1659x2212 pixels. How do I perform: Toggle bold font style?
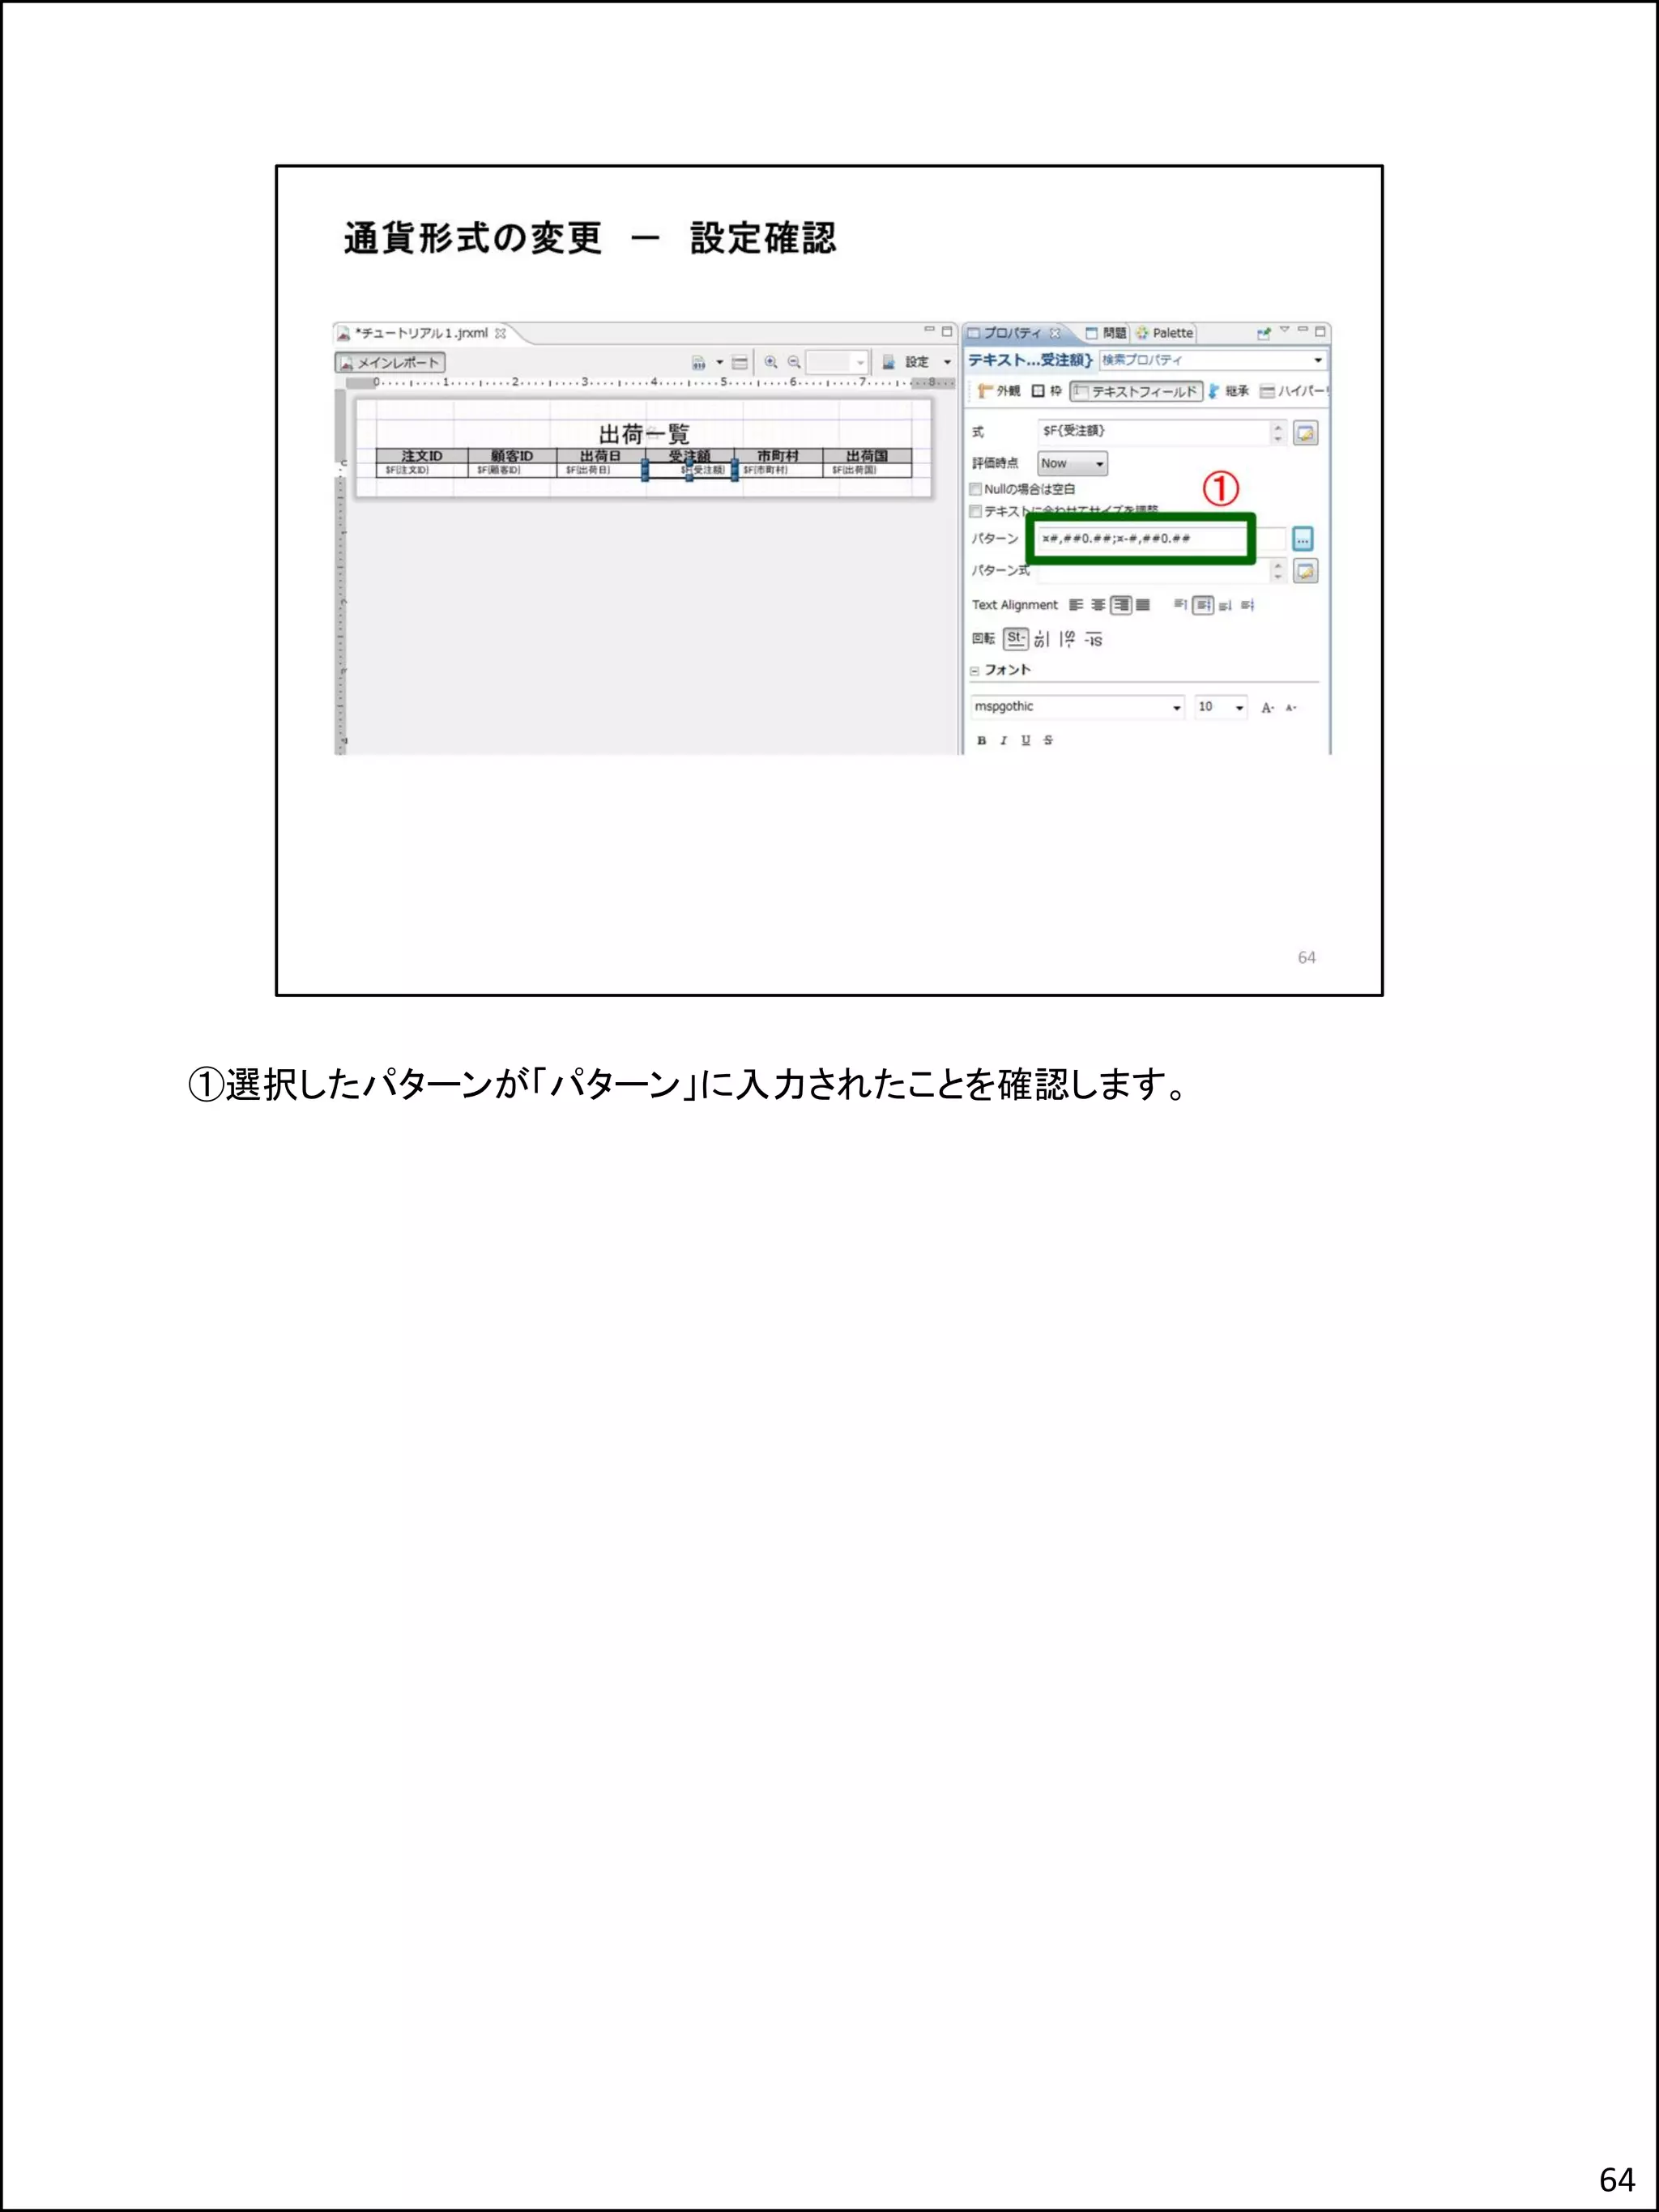(982, 741)
